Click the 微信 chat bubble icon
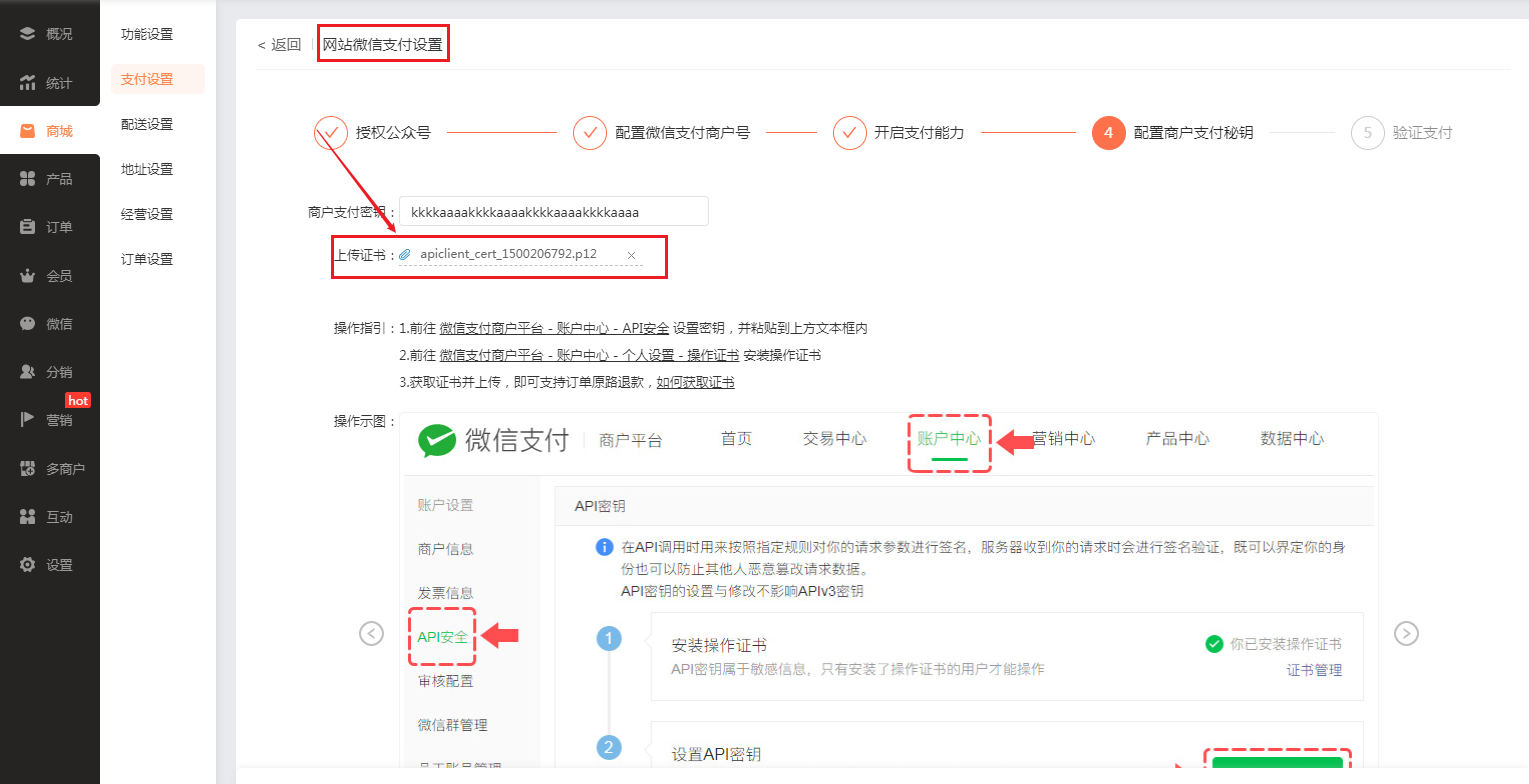Image resolution: width=1529 pixels, height=784 pixels. [28, 324]
